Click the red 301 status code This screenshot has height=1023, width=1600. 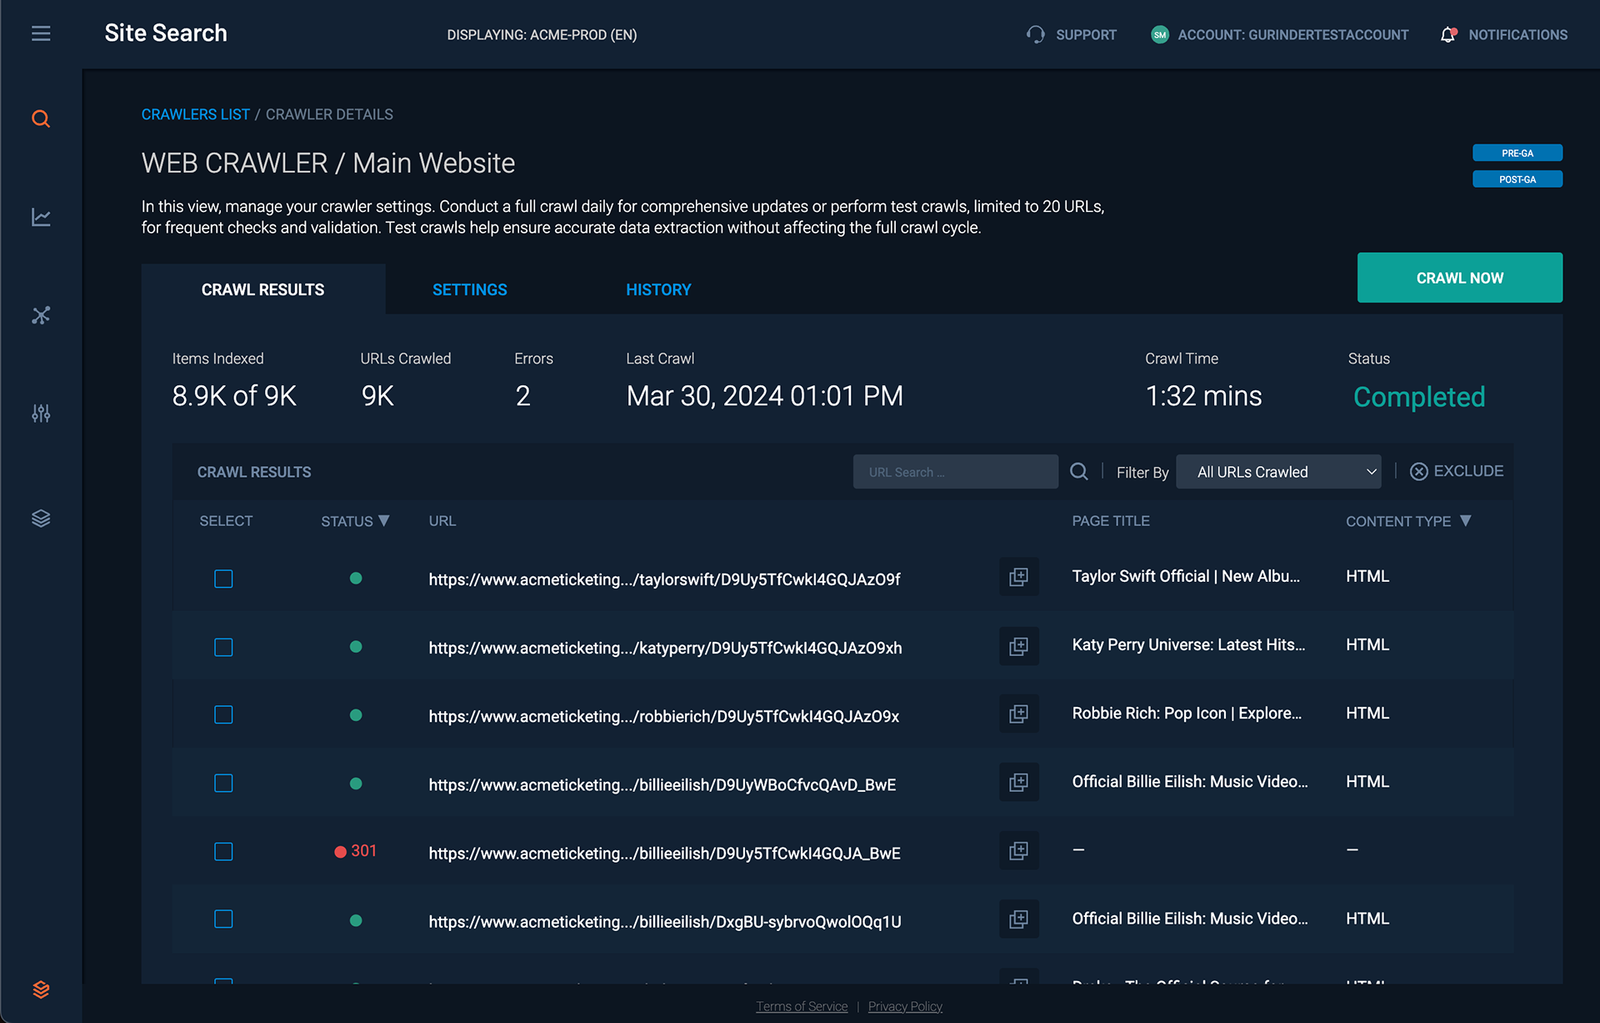coord(364,851)
